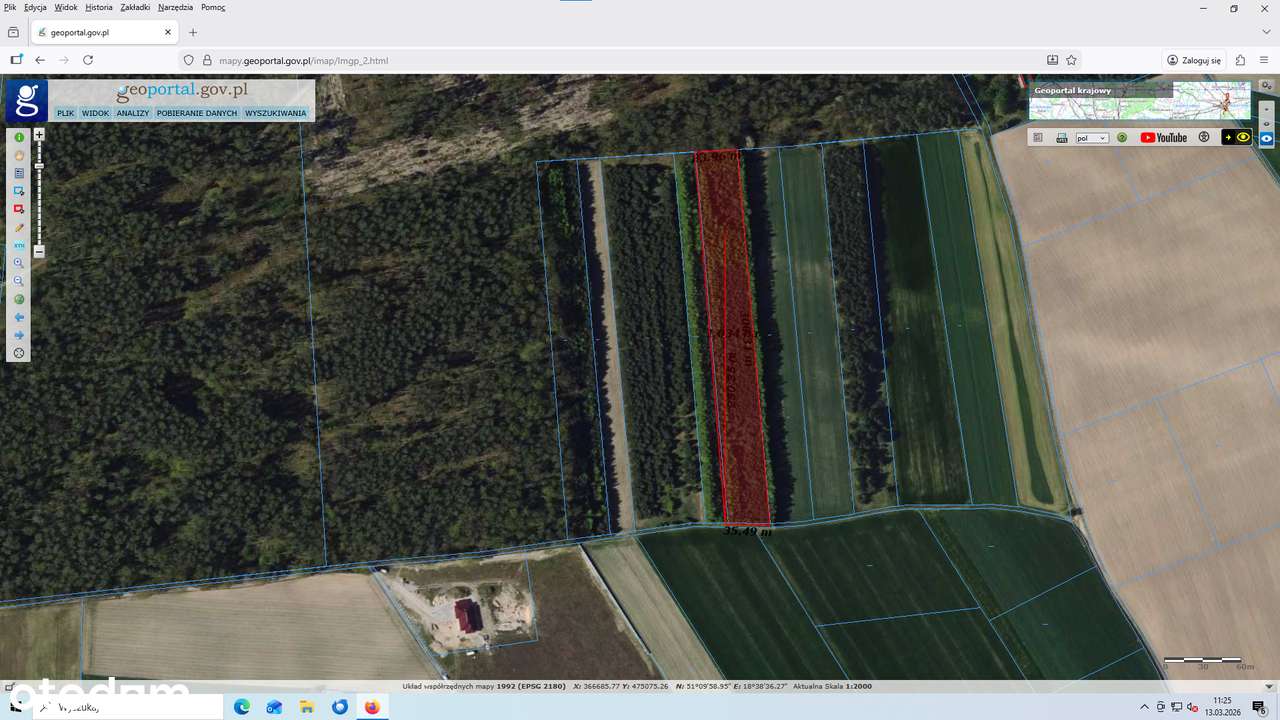Click the plus button on zoom slider
Screen dimensions: 1280x720
click(x=39, y=134)
